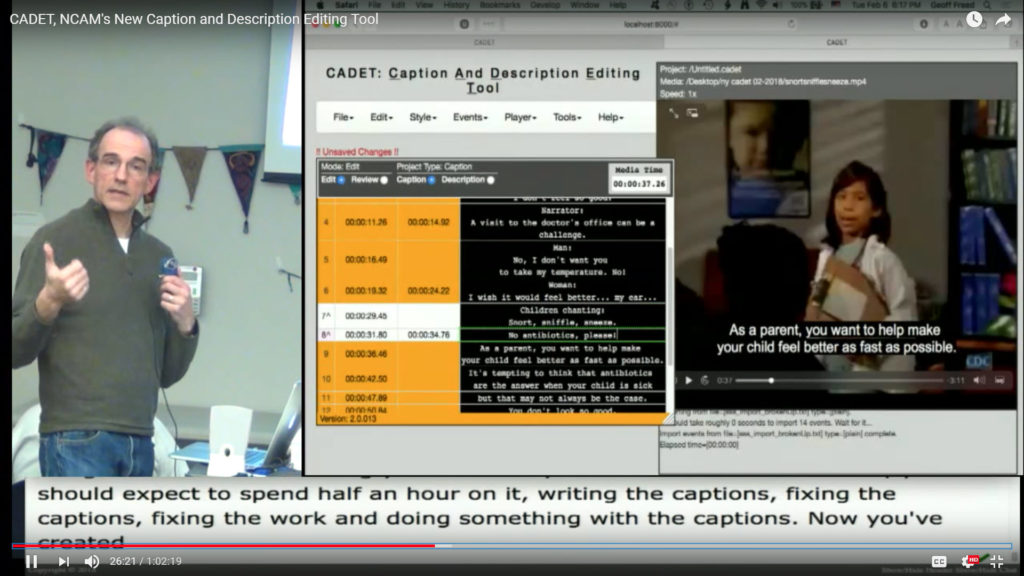Viewport: 1024px width, 576px height.
Task: Seek the CADET media player progress slider
Action: pyautogui.click(x=840, y=380)
